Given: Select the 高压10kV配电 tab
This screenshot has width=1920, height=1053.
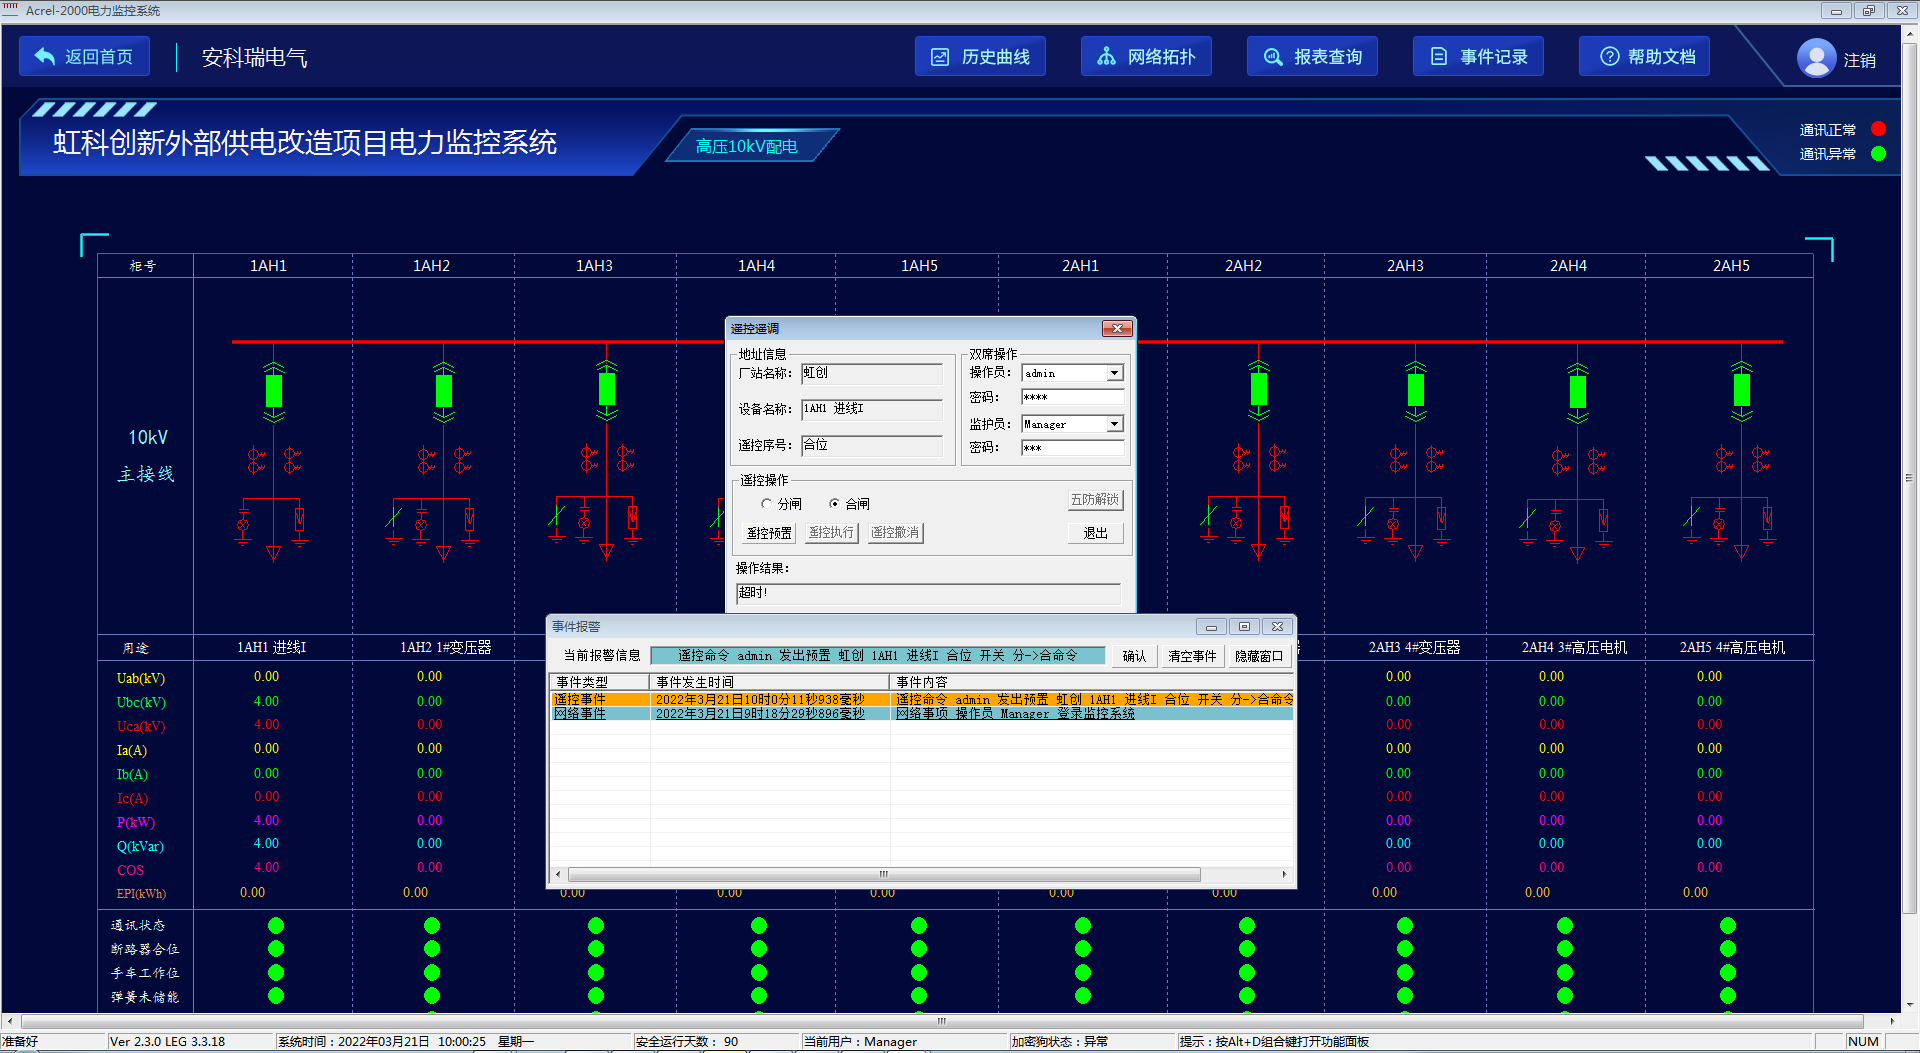Looking at the screenshot, I should (747, 147).
